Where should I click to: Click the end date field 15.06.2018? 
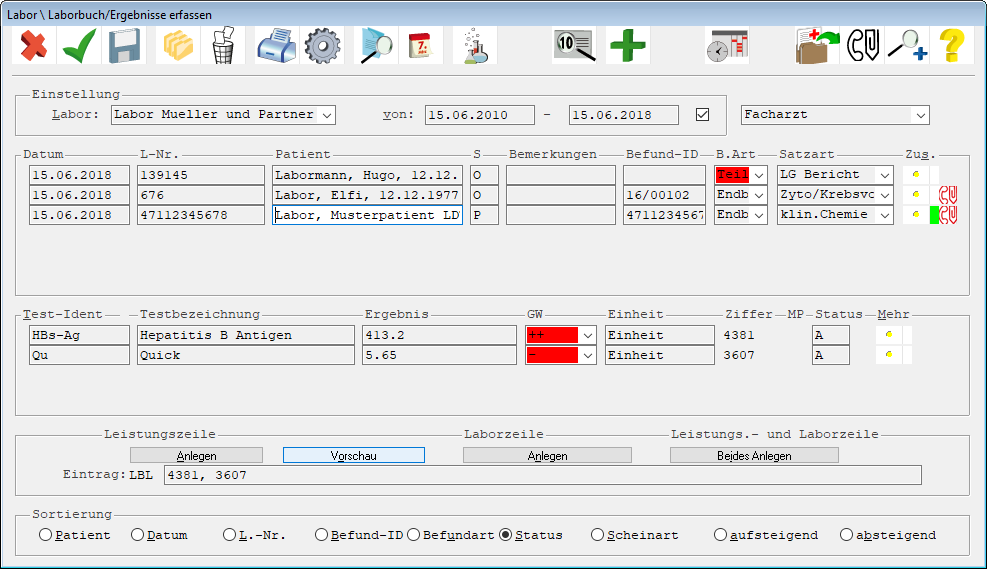[624, 115]
